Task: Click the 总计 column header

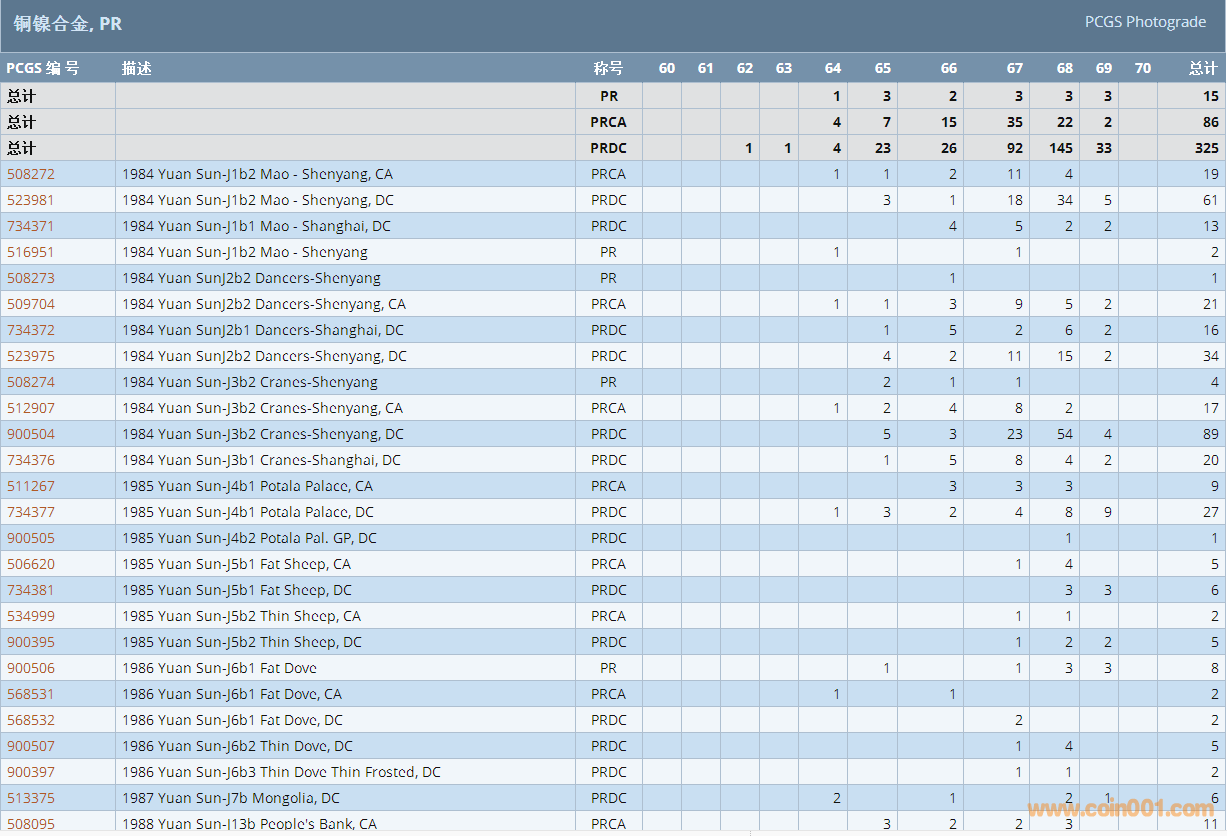Action: (x=1203, y=68)
